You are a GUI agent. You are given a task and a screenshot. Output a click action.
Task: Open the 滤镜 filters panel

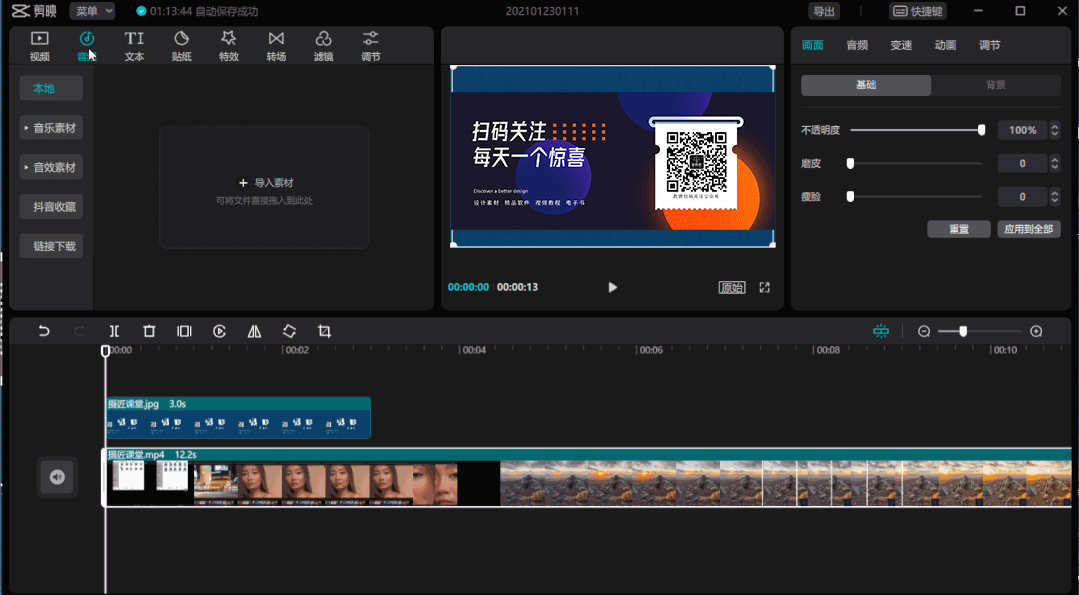point(323,46)
